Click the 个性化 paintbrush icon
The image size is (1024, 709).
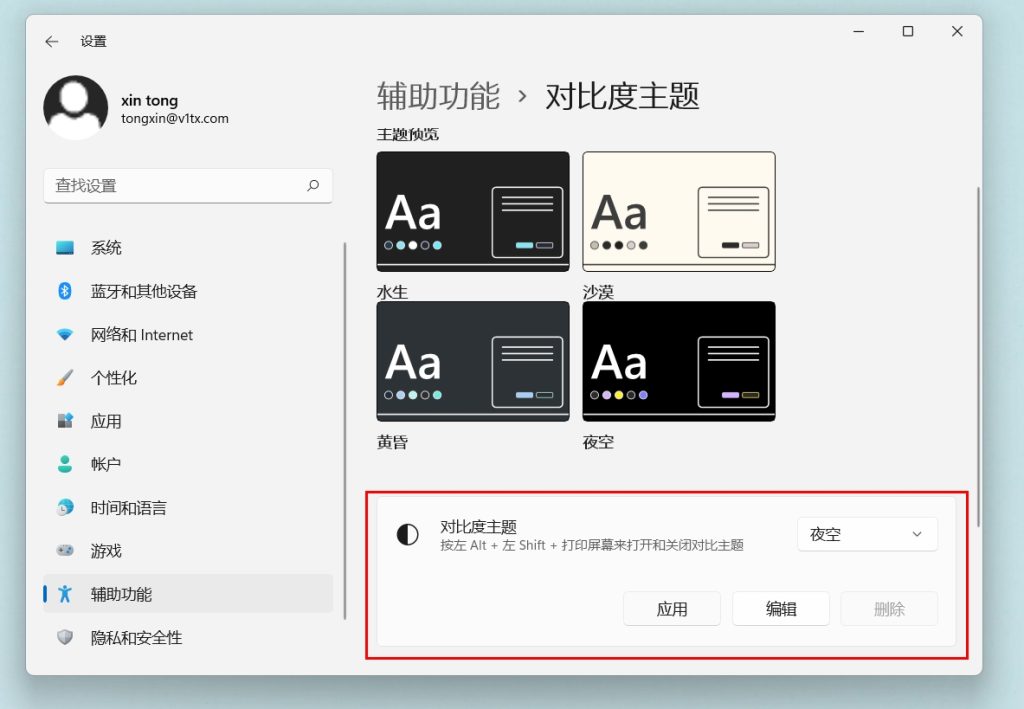65,378
